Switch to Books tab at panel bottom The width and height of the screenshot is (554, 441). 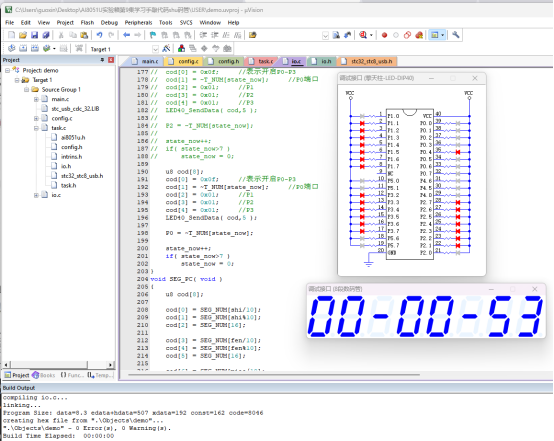[x=44, y=375]
